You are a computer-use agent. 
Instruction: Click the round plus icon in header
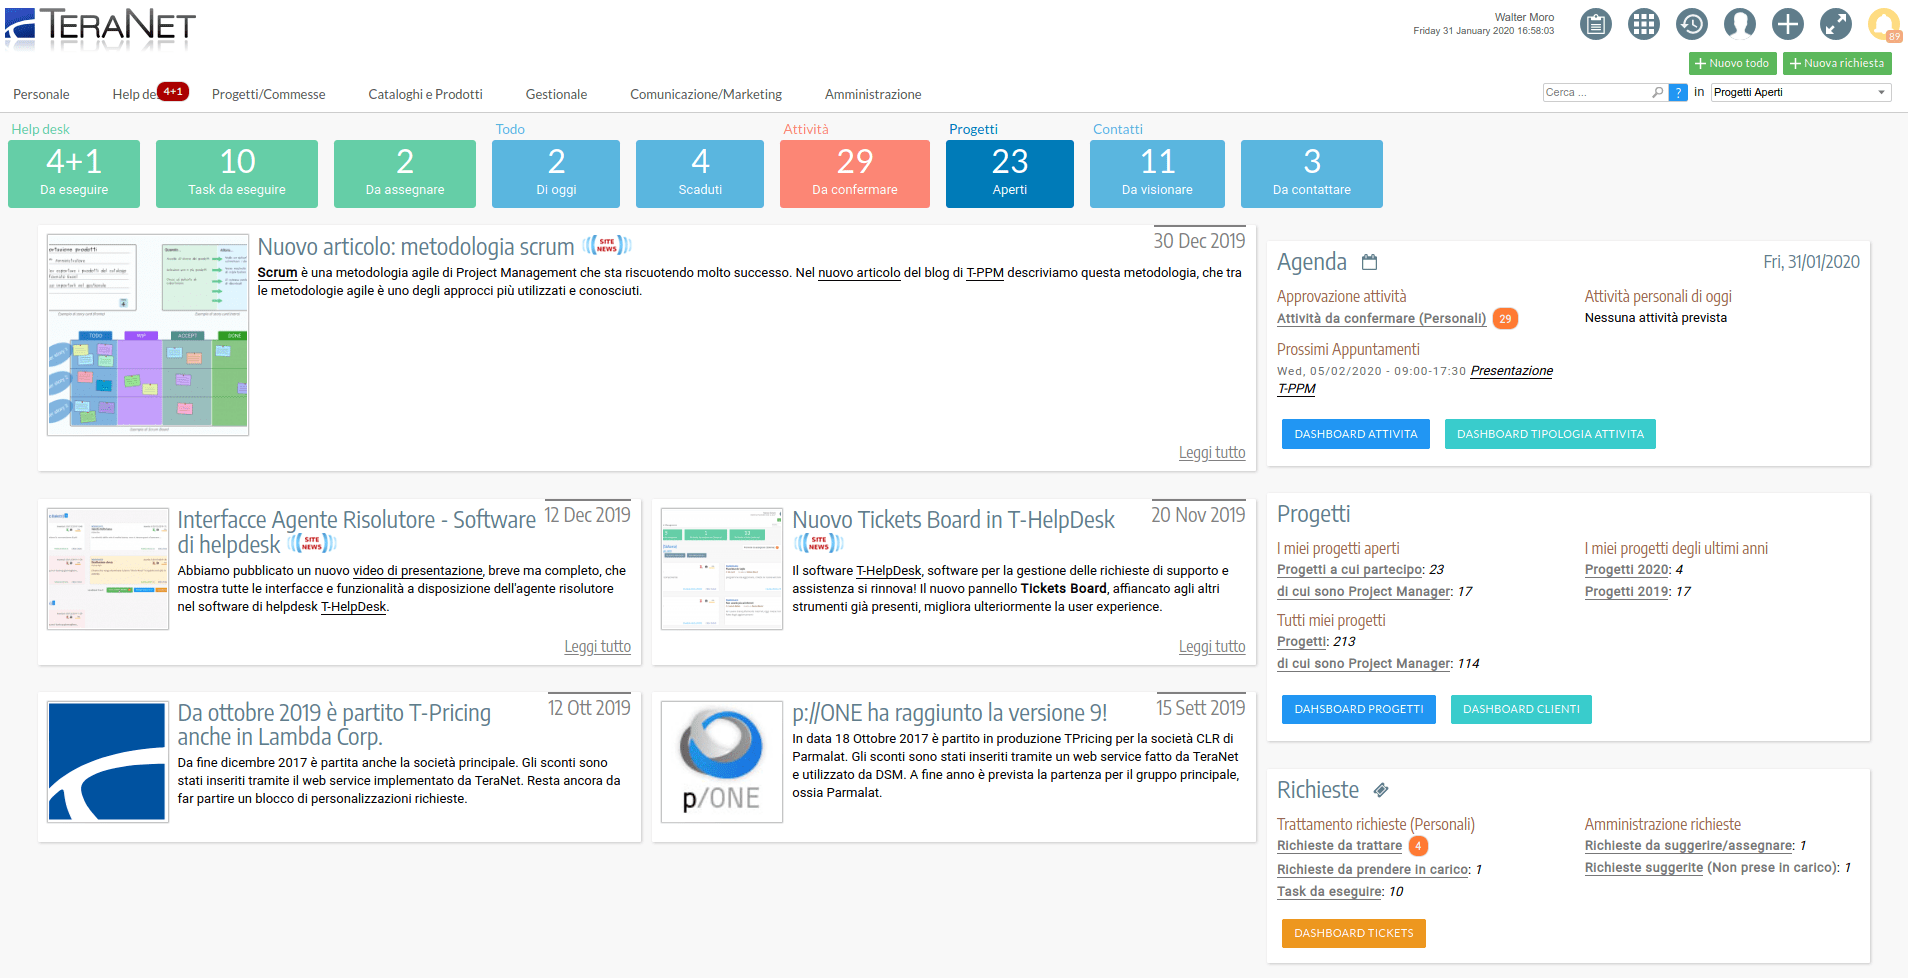[1788, 24]
